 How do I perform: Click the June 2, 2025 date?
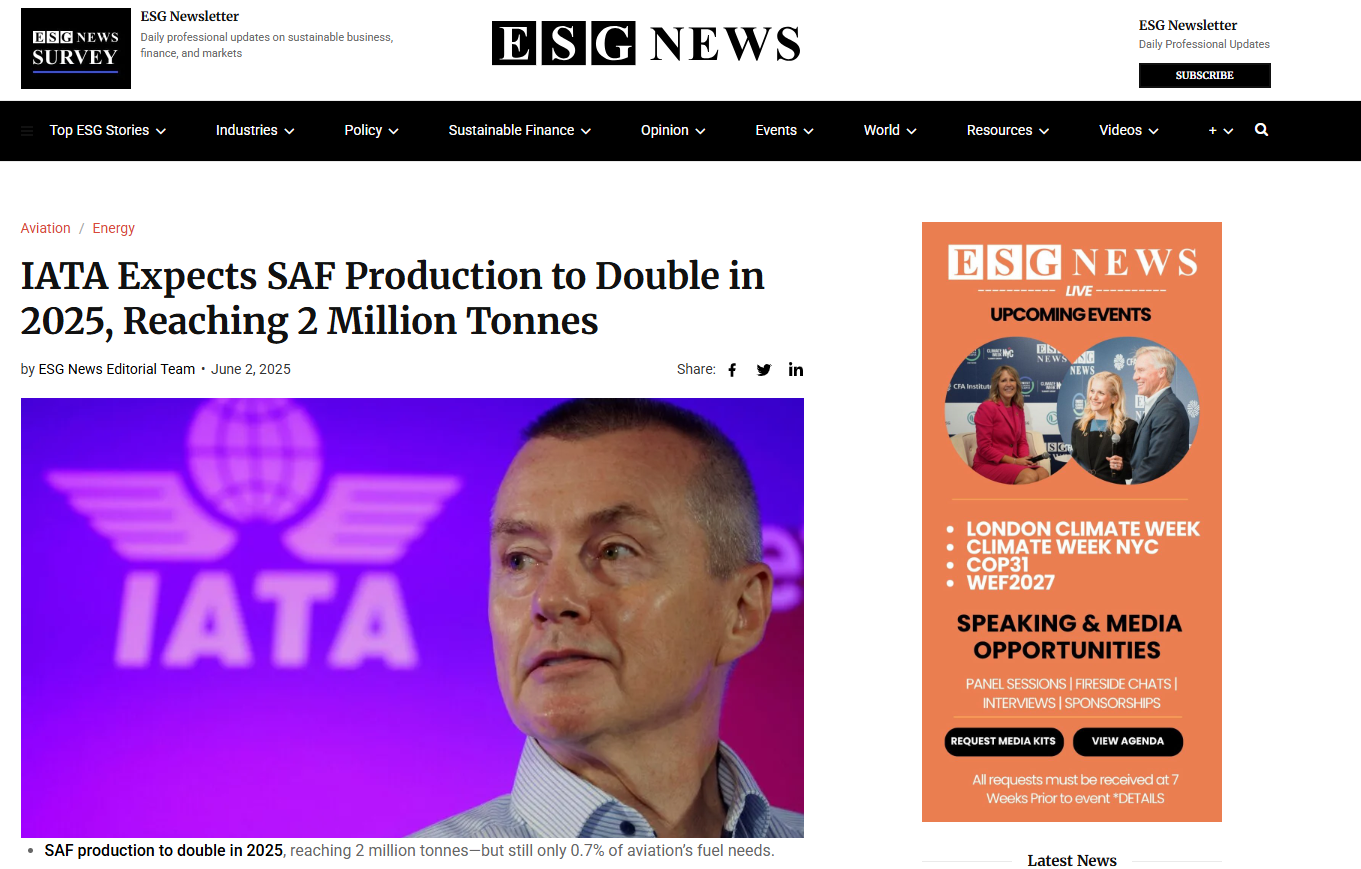point(251,369)
